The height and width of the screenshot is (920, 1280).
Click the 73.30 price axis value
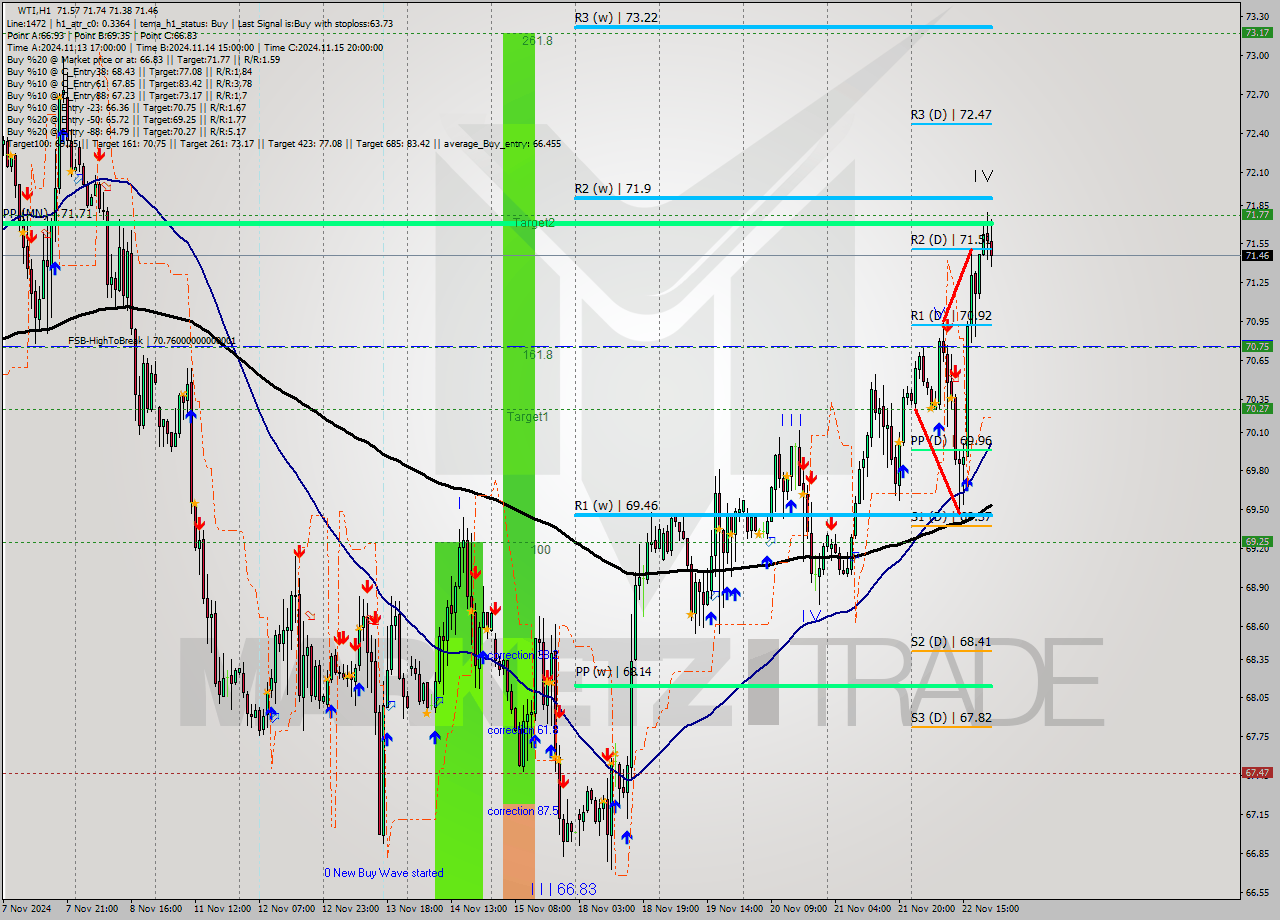pos(1257,16)
